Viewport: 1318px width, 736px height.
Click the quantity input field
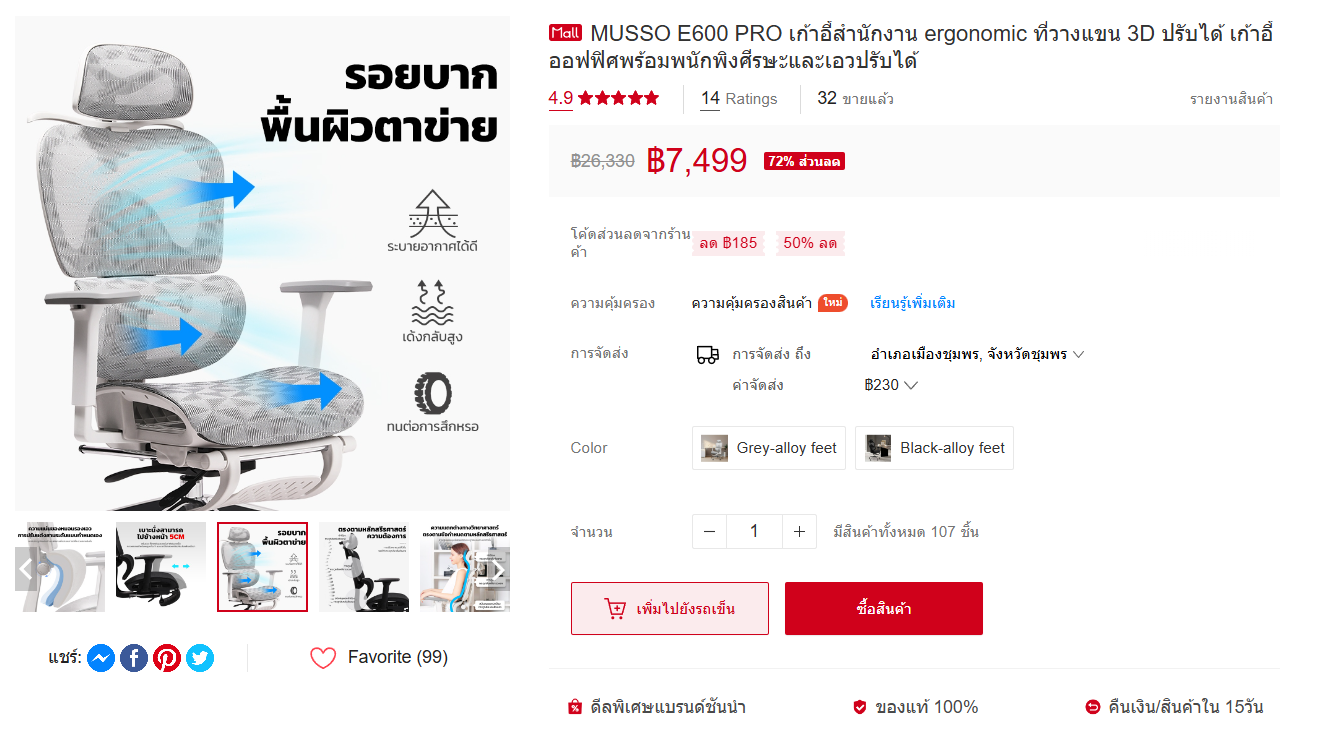point(754,532)
